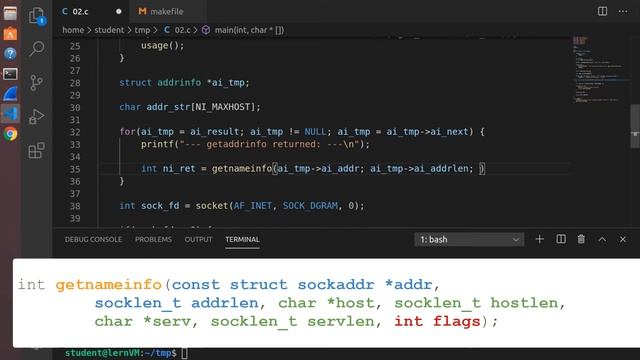The image size is (640, 360).
Task: Open the OUTPUT panel tab
Action: 198,240
